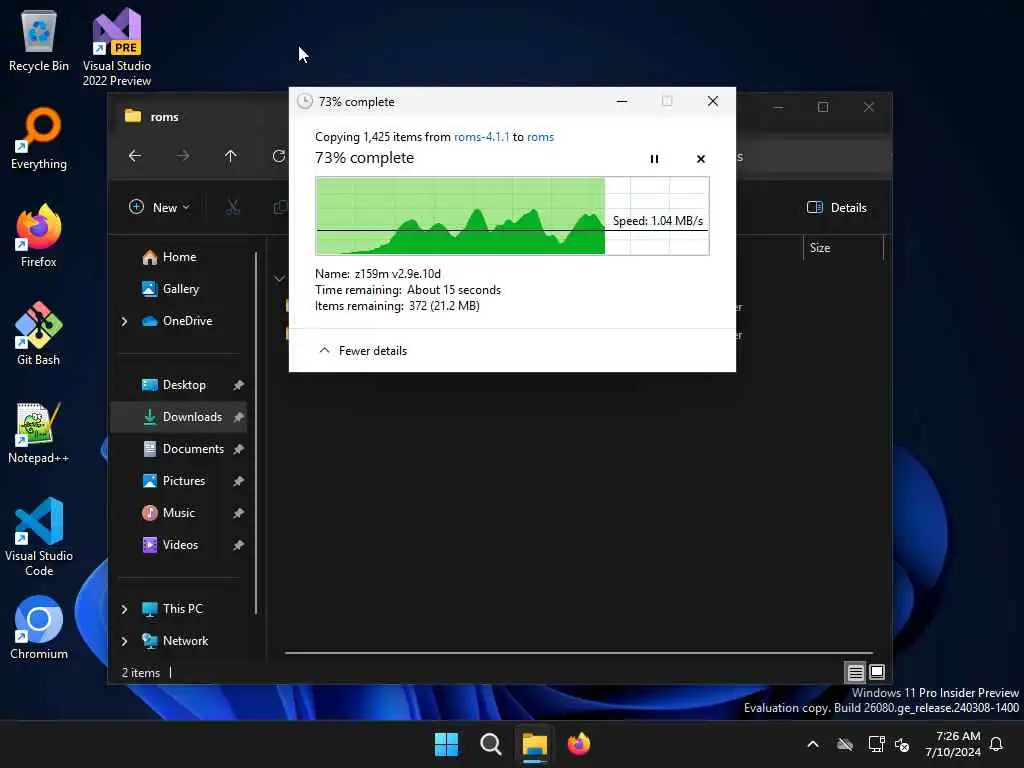Unpin Pictures using its pin icon

(x=238, y=481)
